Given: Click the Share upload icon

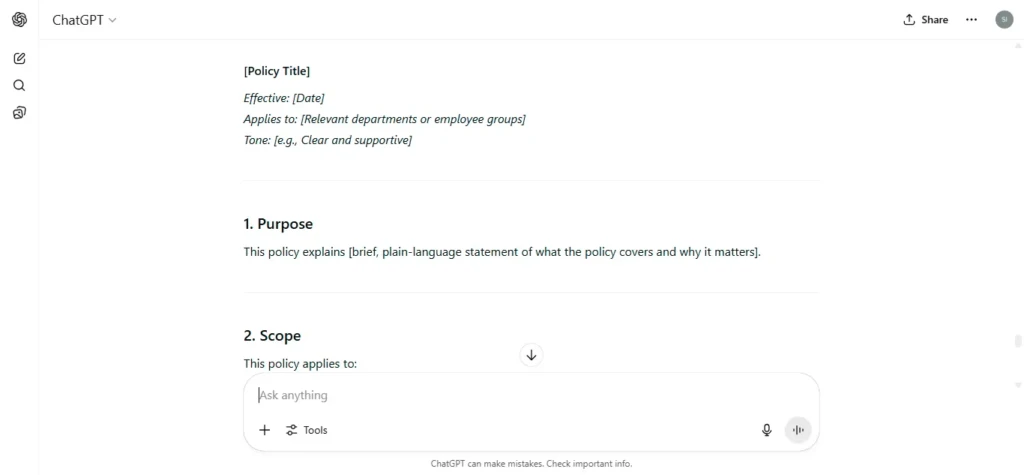Looking at the screenshot, I should click(909, 20).
